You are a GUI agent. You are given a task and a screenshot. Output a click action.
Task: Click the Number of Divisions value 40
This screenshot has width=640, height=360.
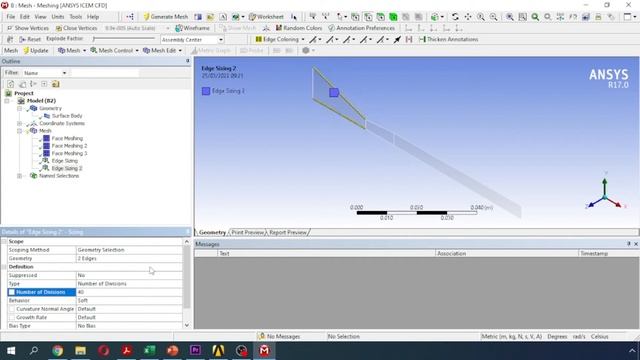129,292
